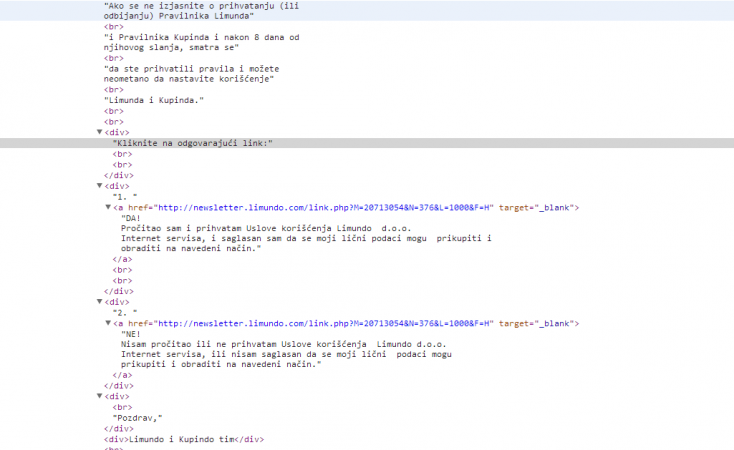The width and height of the screenshot is (734, 450).
Task: Select the text node "Ako se ne izjasnite o prihvatanju"
Action: (x=201, y=11)
